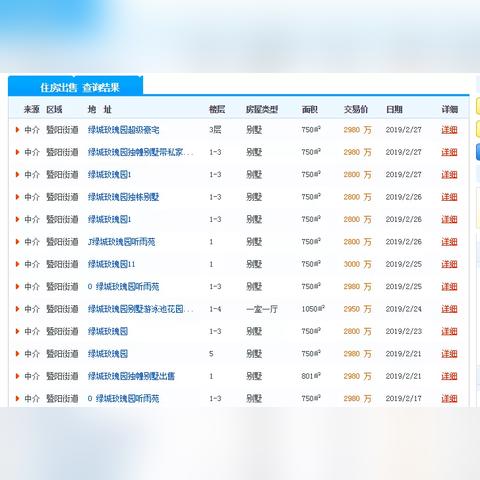Open 绿城玫瑰园听雨苑 listing dated 2019/2/25
480x480 pixels.
point(123,287)
